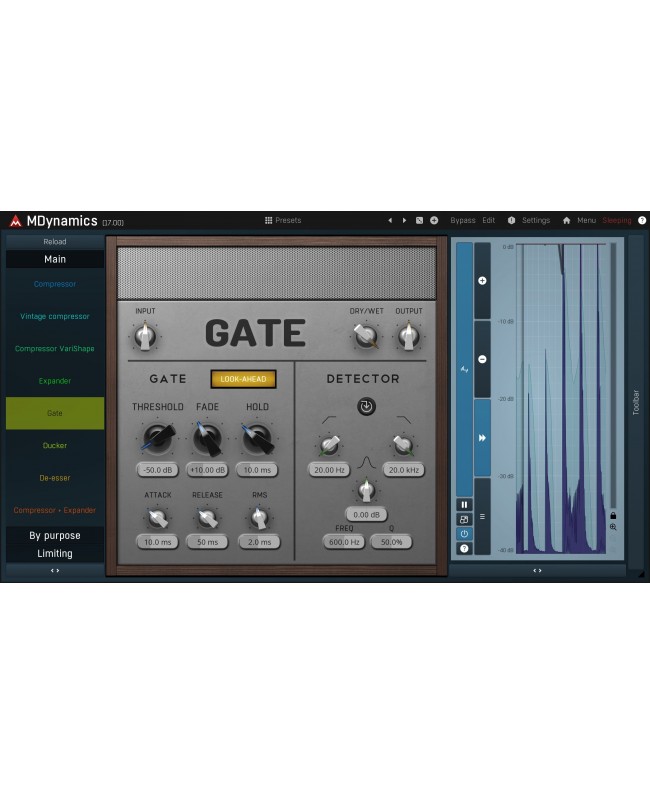Viewport: 650px width, 794px height.
Task: Toggle the detector side-chain listen icon
Action: [x=366, y=406]
